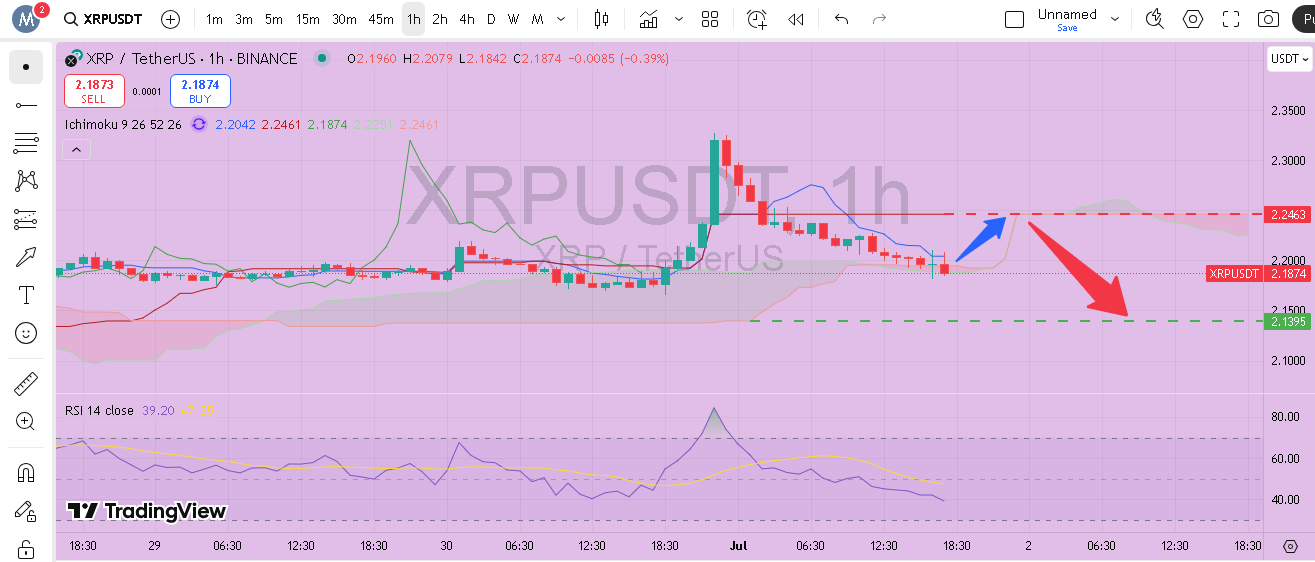Click the 2.1874 BUY button
The width and height of the screenshot is (1315, 562).
tap(200, 91)
